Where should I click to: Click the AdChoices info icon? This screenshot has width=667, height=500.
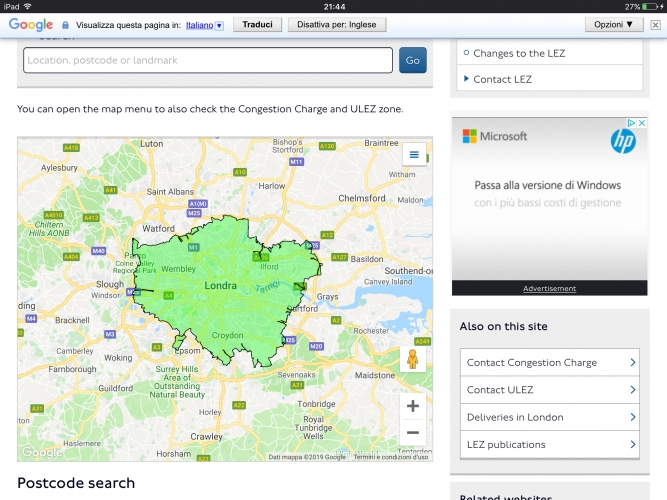[631, 123]
